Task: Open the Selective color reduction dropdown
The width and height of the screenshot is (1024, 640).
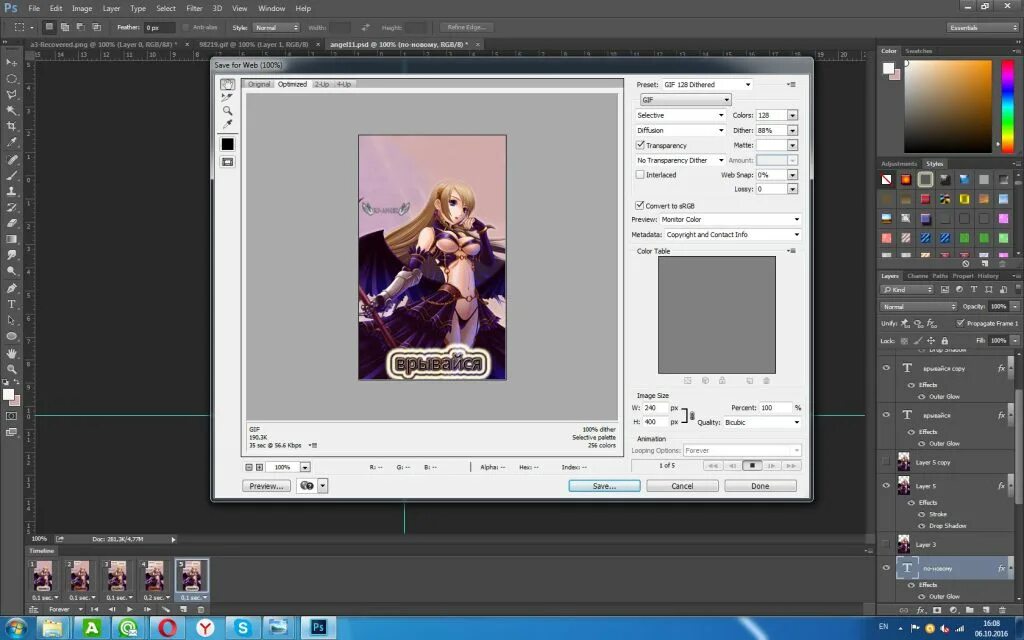Action: [x=680, y=115]
